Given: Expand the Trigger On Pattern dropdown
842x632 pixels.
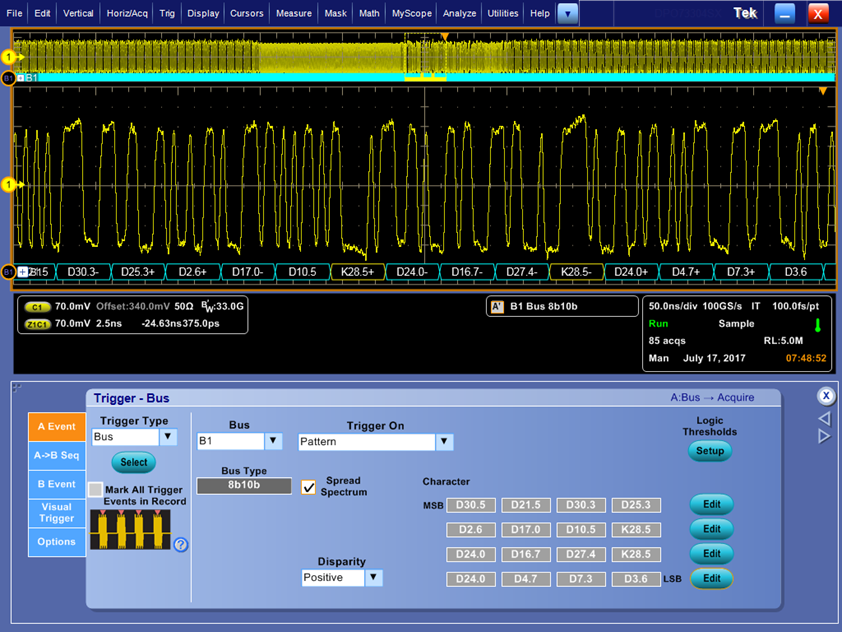Looking at the screenshot, I should [444, 442].
